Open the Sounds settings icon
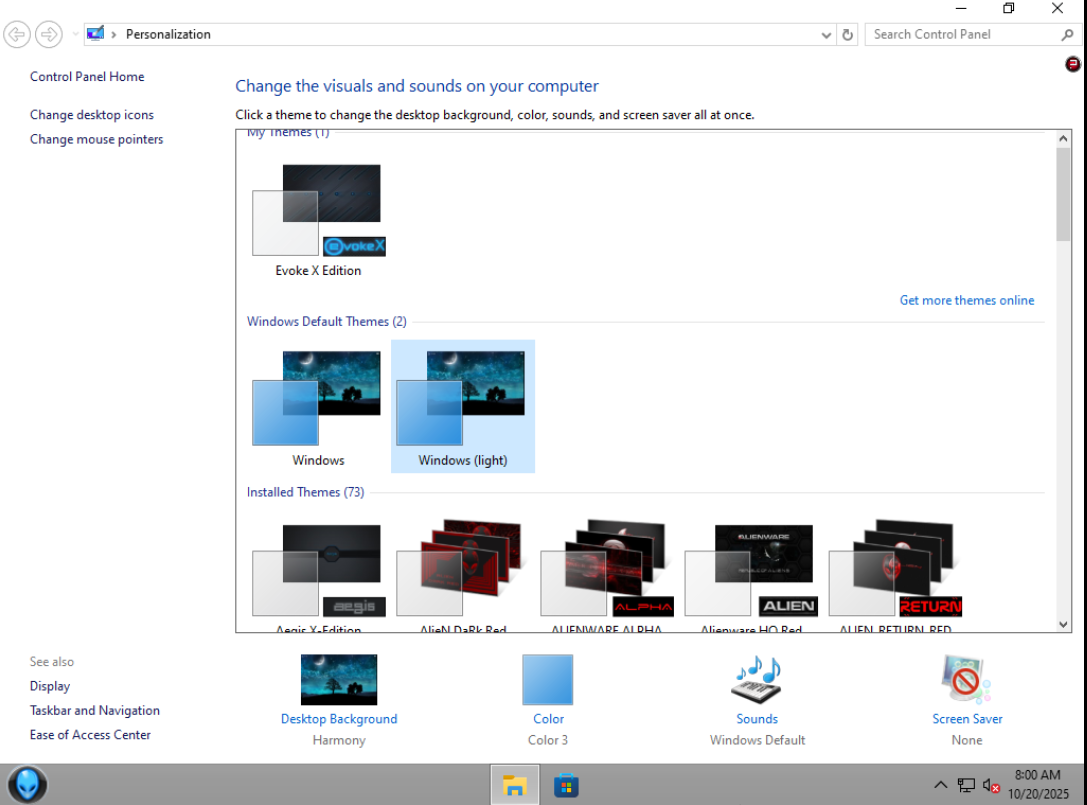This screenshot has width=1087, height=805. click(757, 681)
